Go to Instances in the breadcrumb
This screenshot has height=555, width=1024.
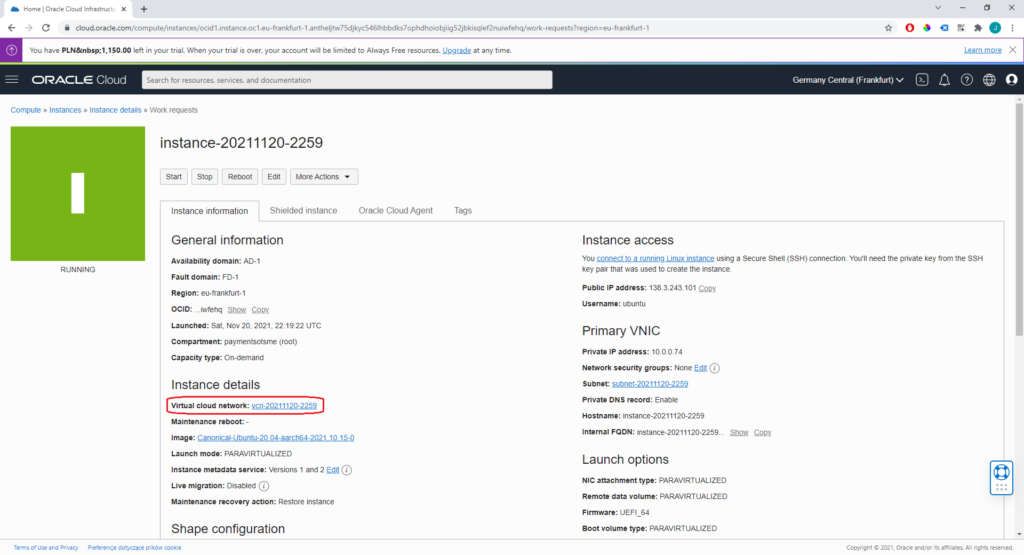(65, 110)
